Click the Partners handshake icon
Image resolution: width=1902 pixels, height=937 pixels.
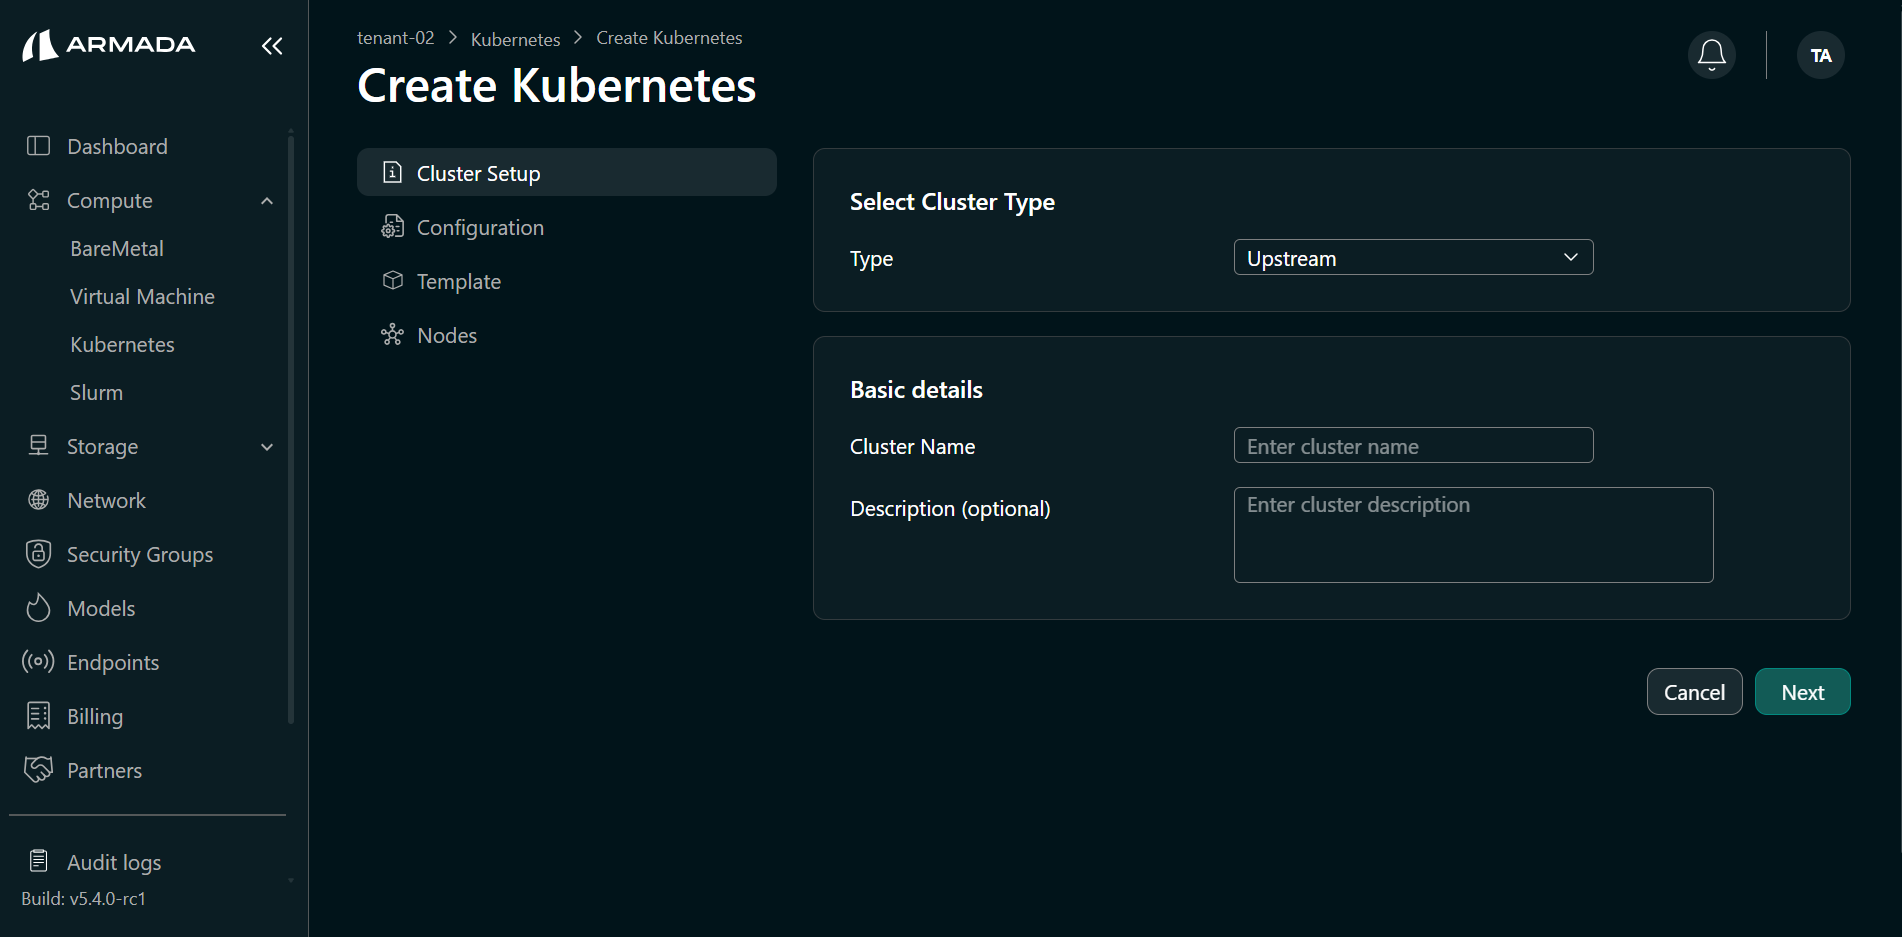(x=38, y=769)
